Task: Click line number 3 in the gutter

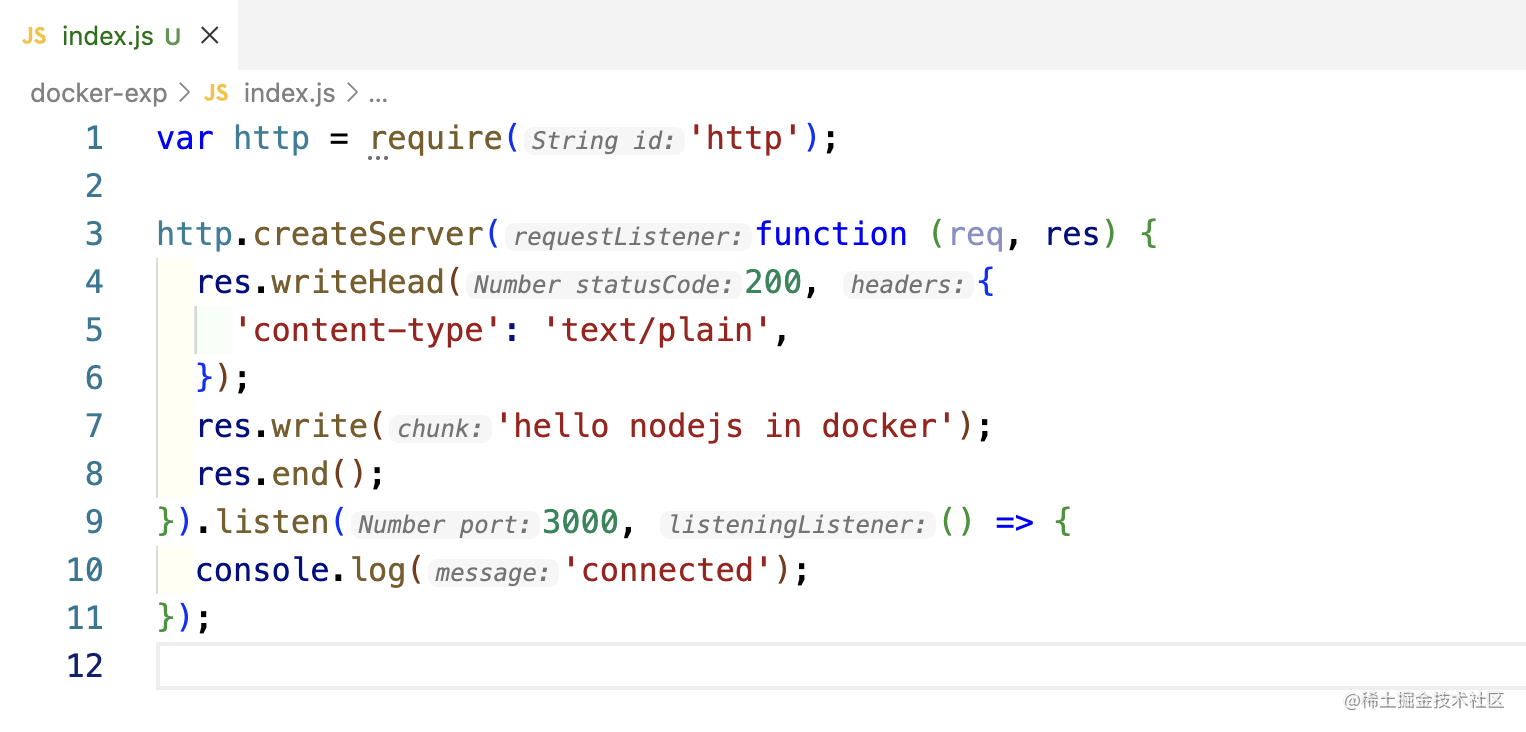Action: pyautogui.click(x=93, y=233)
